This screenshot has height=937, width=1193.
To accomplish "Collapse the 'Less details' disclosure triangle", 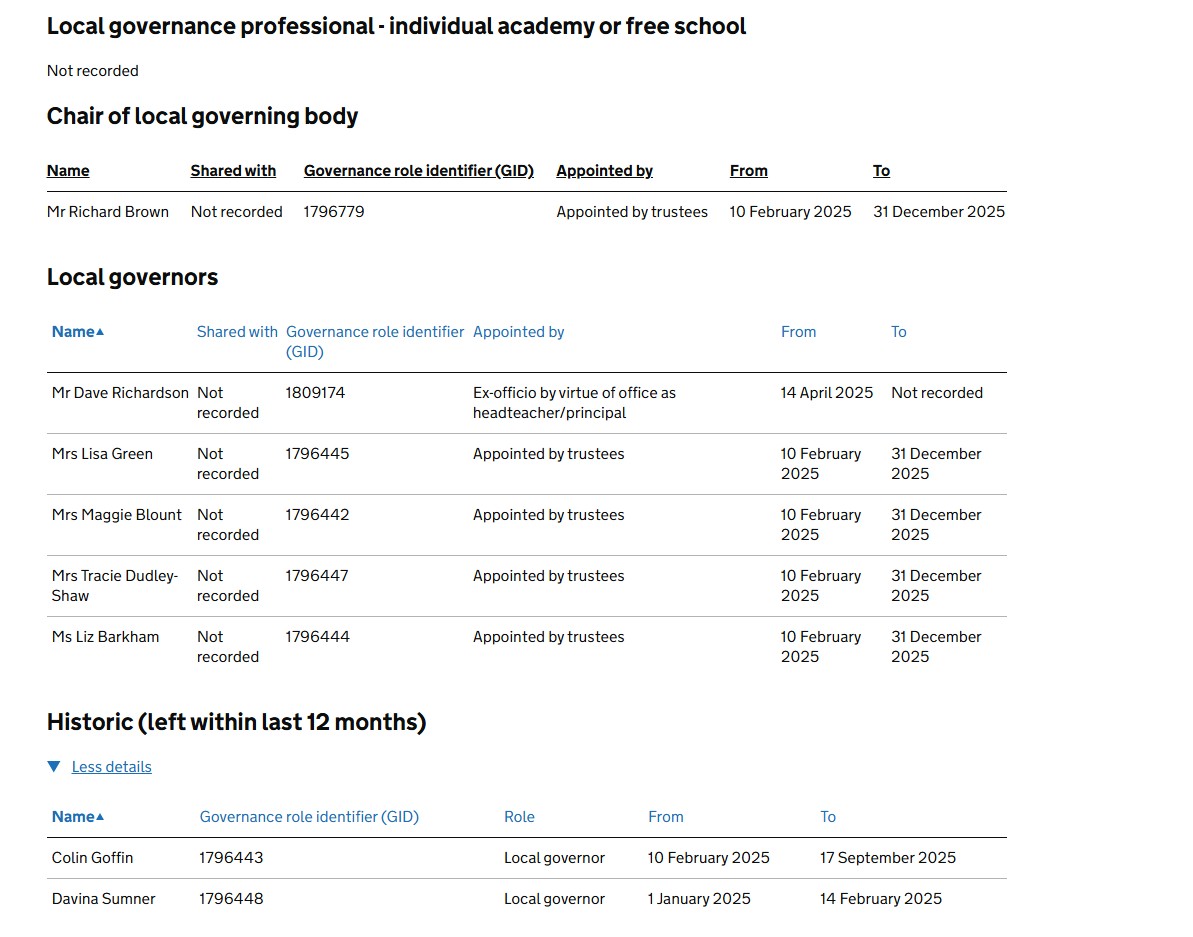I will pos(54,767).
